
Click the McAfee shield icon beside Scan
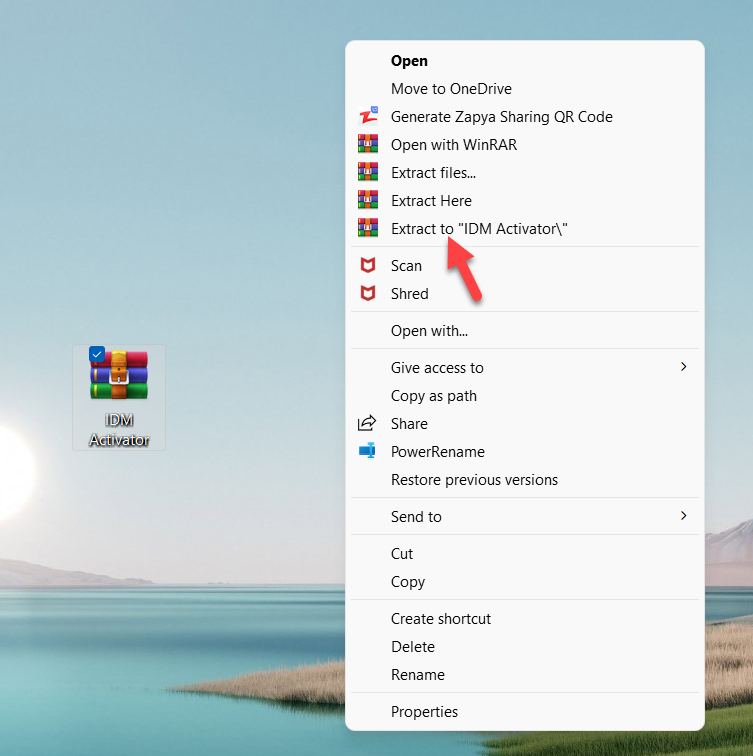[x=368, y=266]
